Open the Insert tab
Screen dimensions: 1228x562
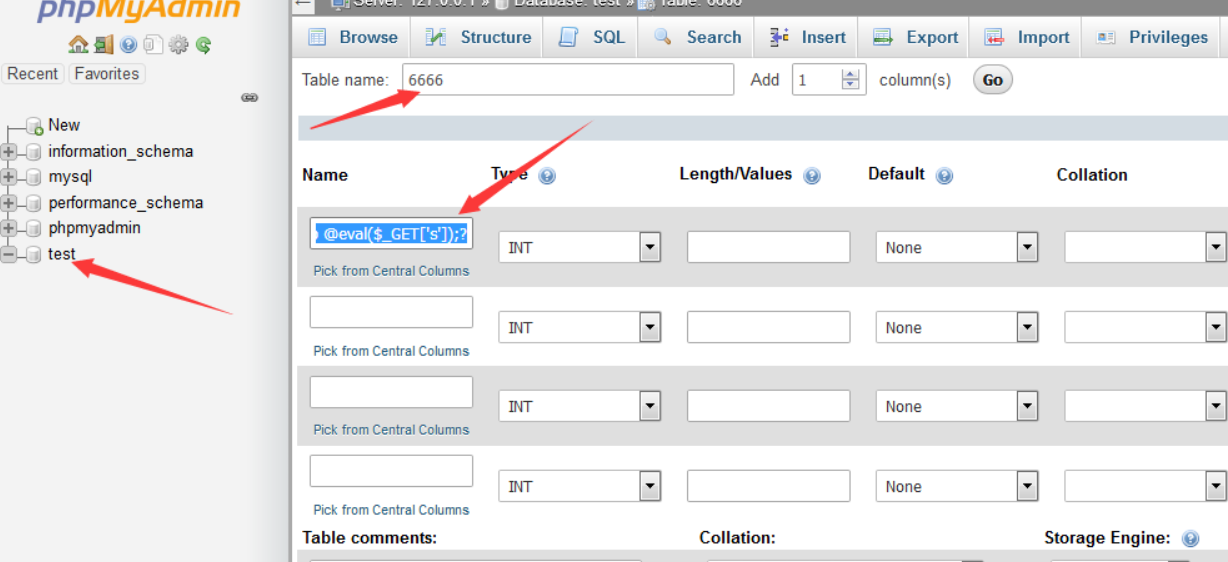[x=808, y=37]
